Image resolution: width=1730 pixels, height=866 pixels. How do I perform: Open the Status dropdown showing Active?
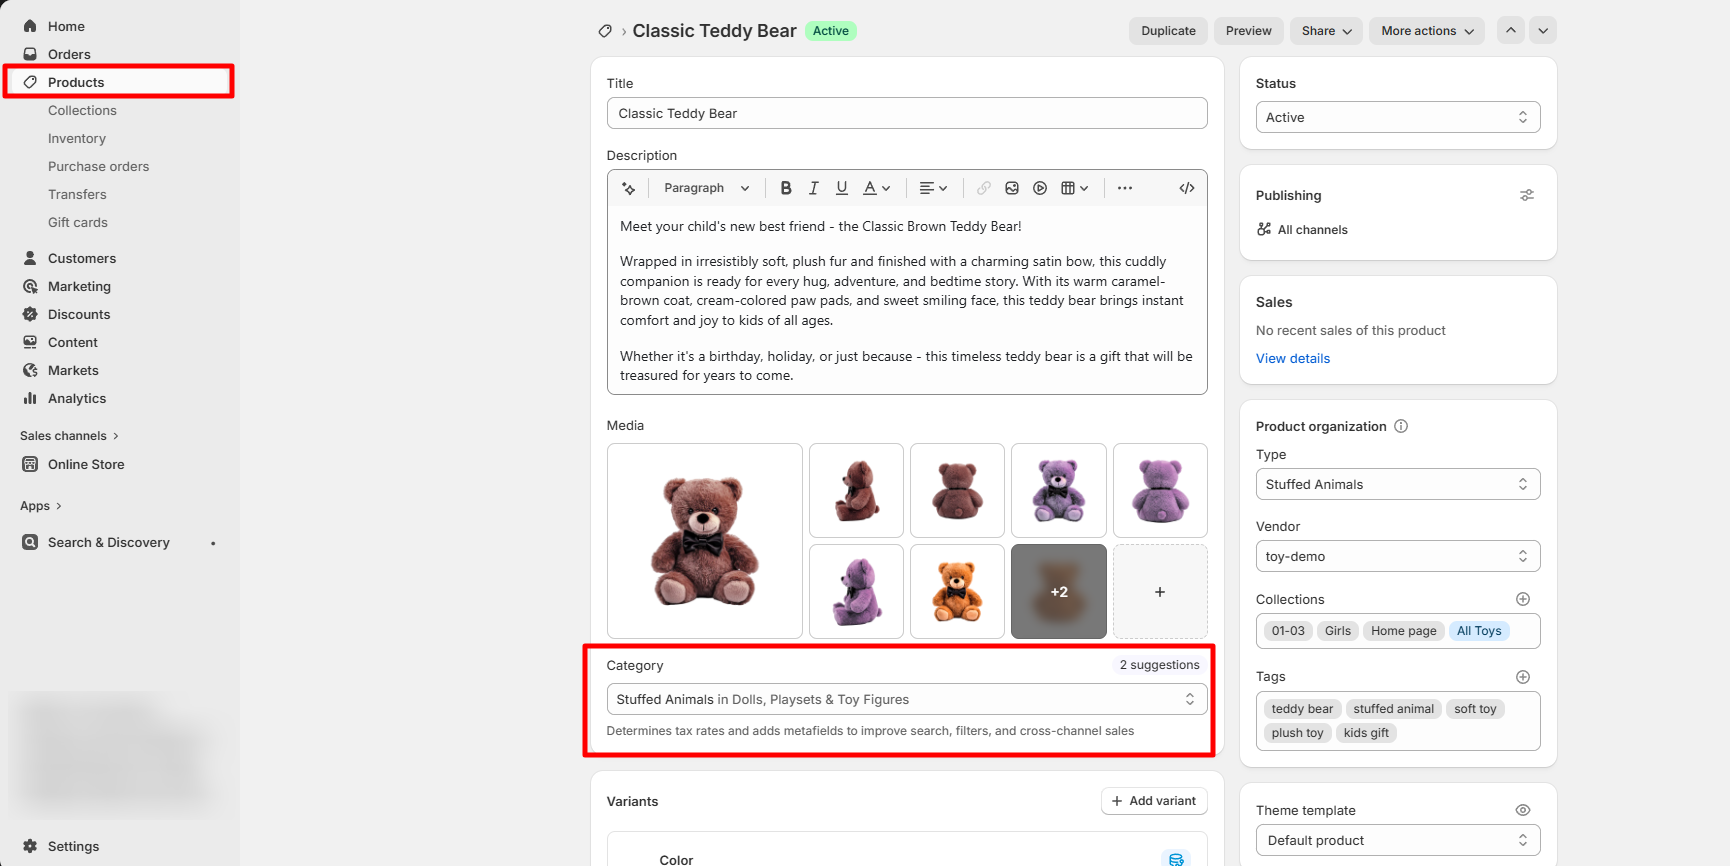[1398, 117]
